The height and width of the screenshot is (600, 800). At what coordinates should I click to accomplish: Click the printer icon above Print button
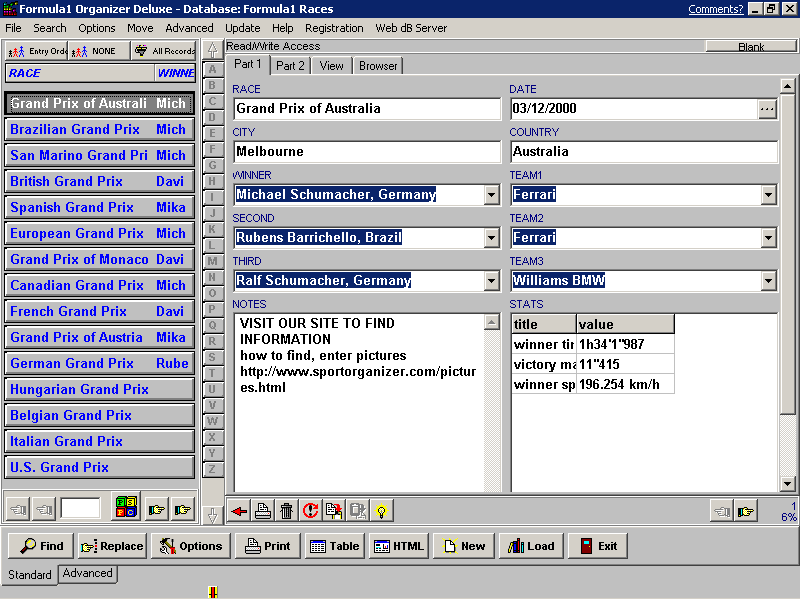[262, 511]
